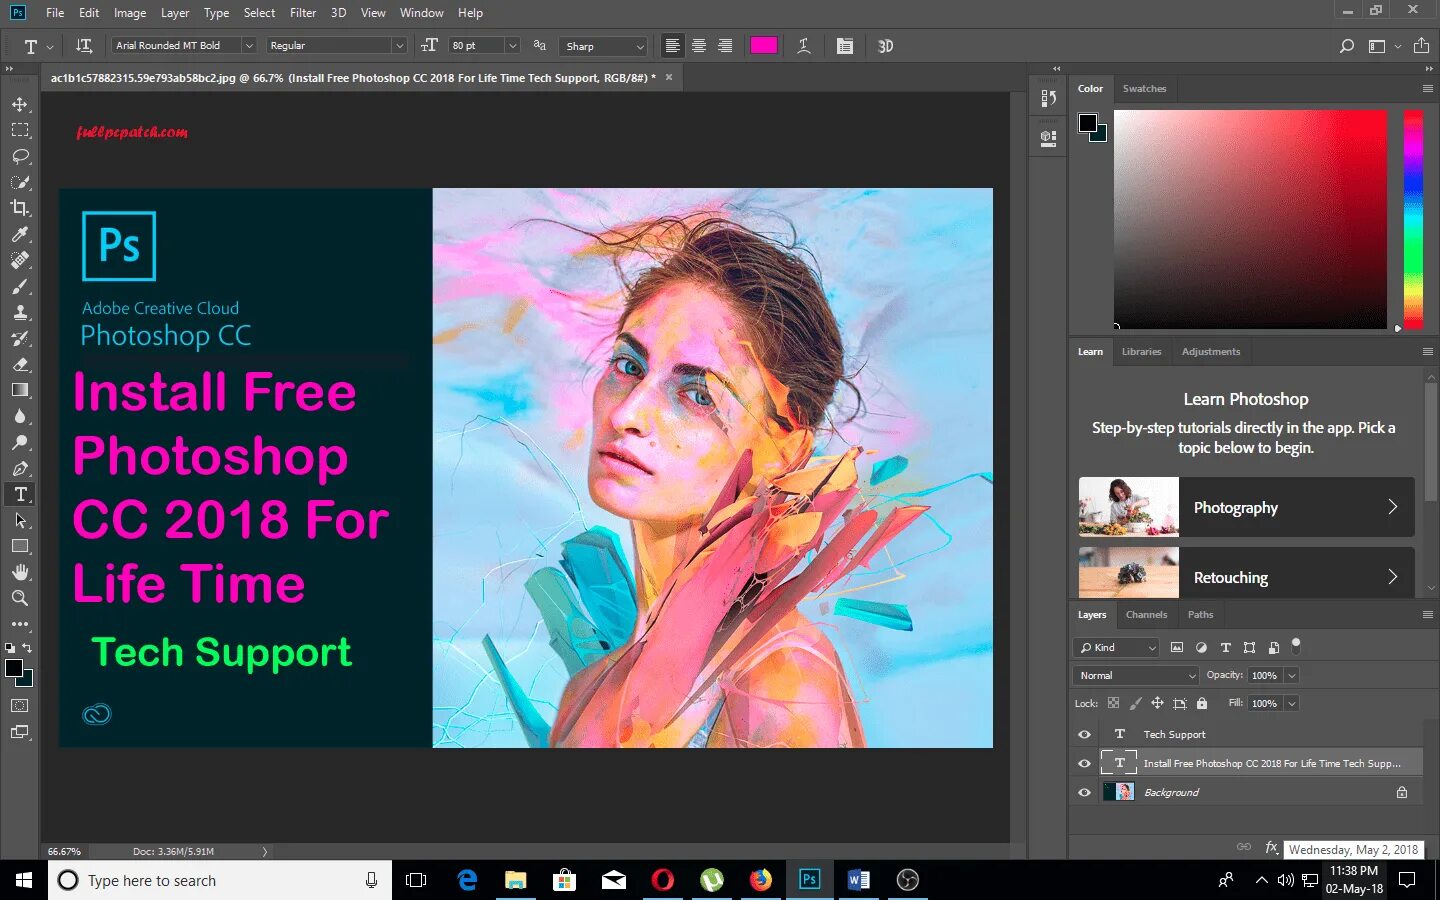Viewport: 1440px width, 900px height.
Task: Toggle Lock transparent pixels
Action: tap(1113, 703)
